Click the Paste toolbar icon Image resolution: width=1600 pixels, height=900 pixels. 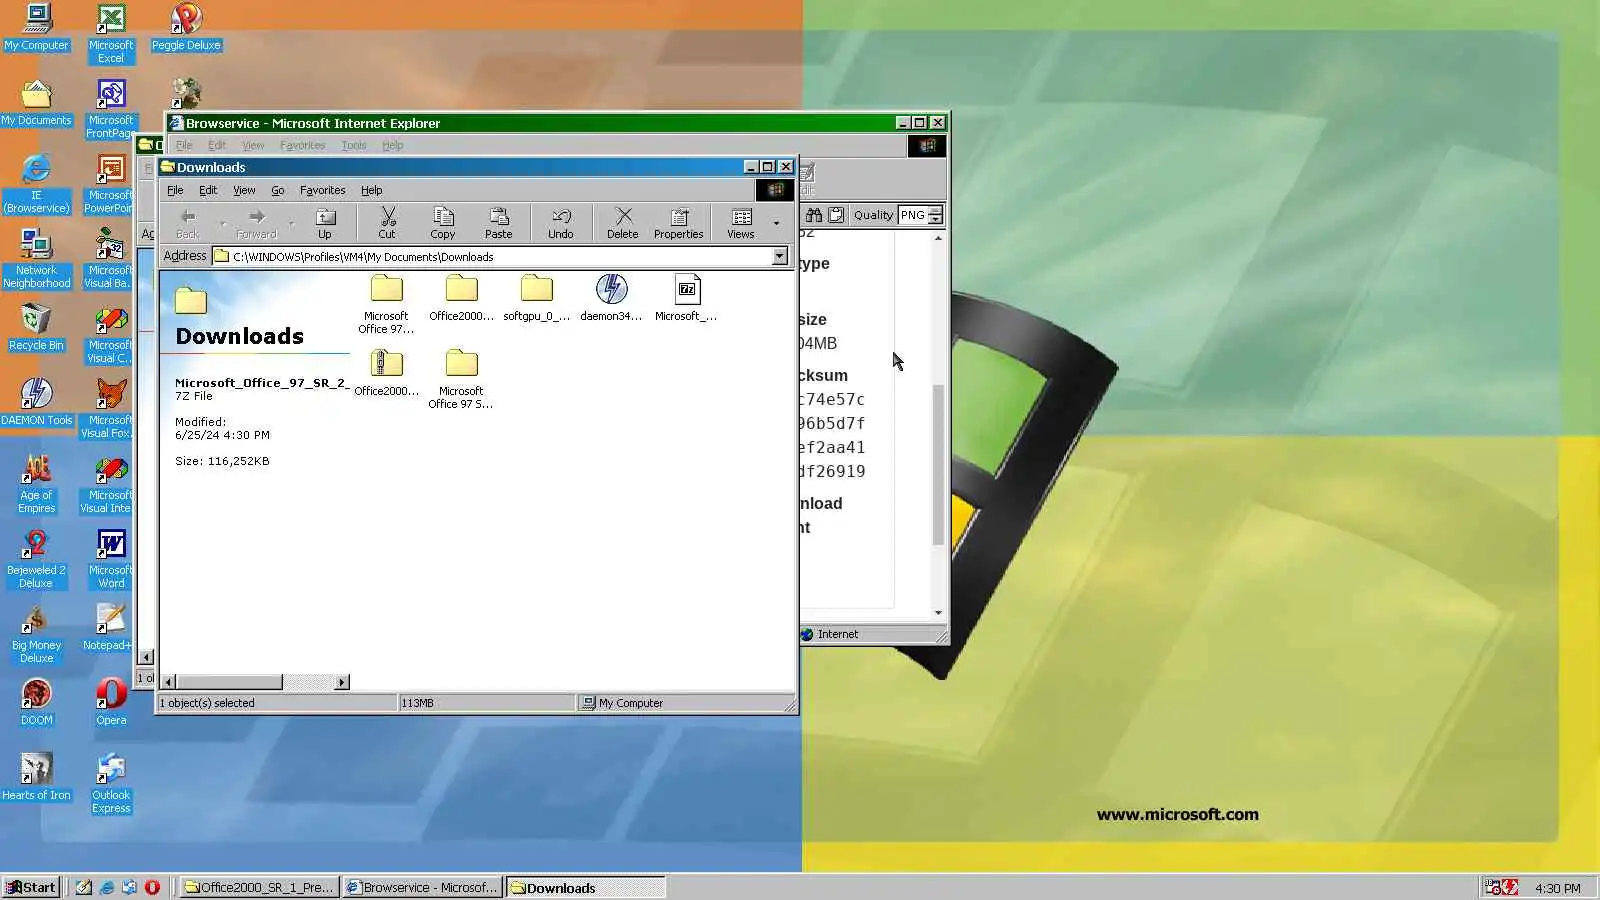(x=499, y=223)
